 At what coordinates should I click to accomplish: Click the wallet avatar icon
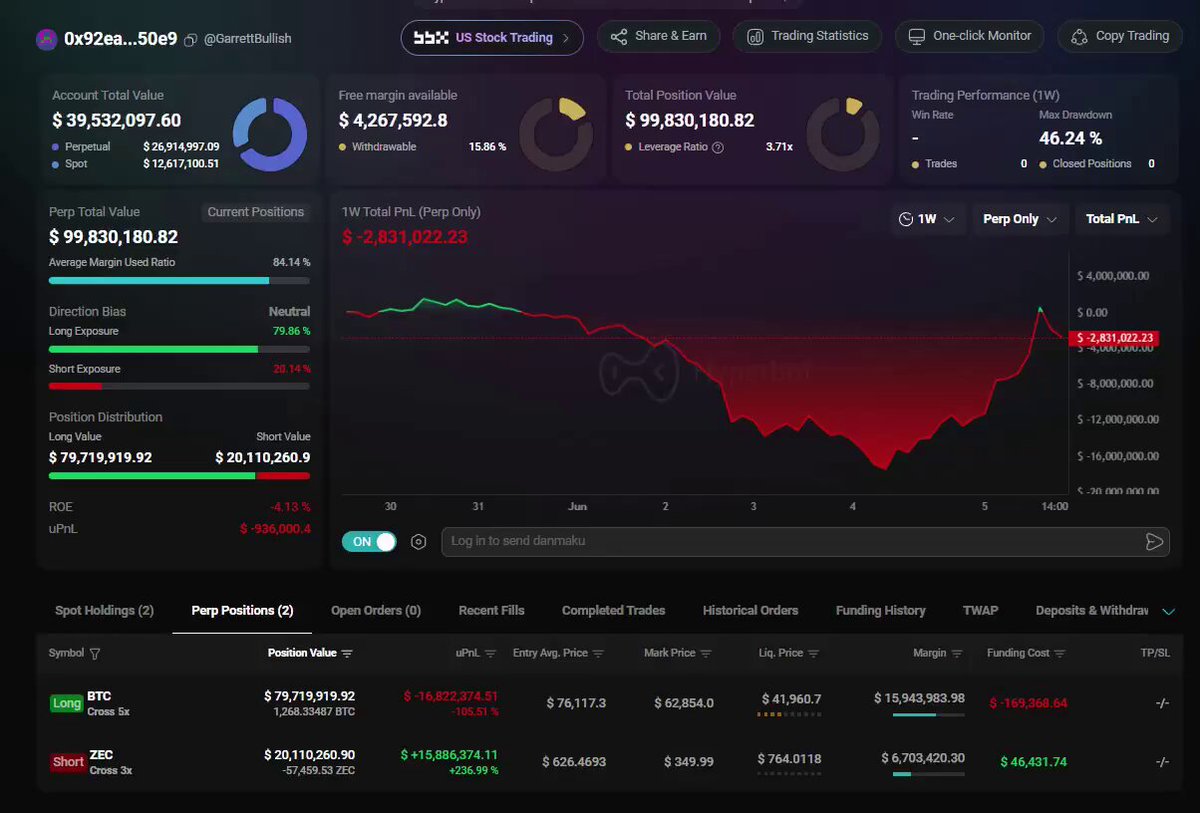[46, 39]
